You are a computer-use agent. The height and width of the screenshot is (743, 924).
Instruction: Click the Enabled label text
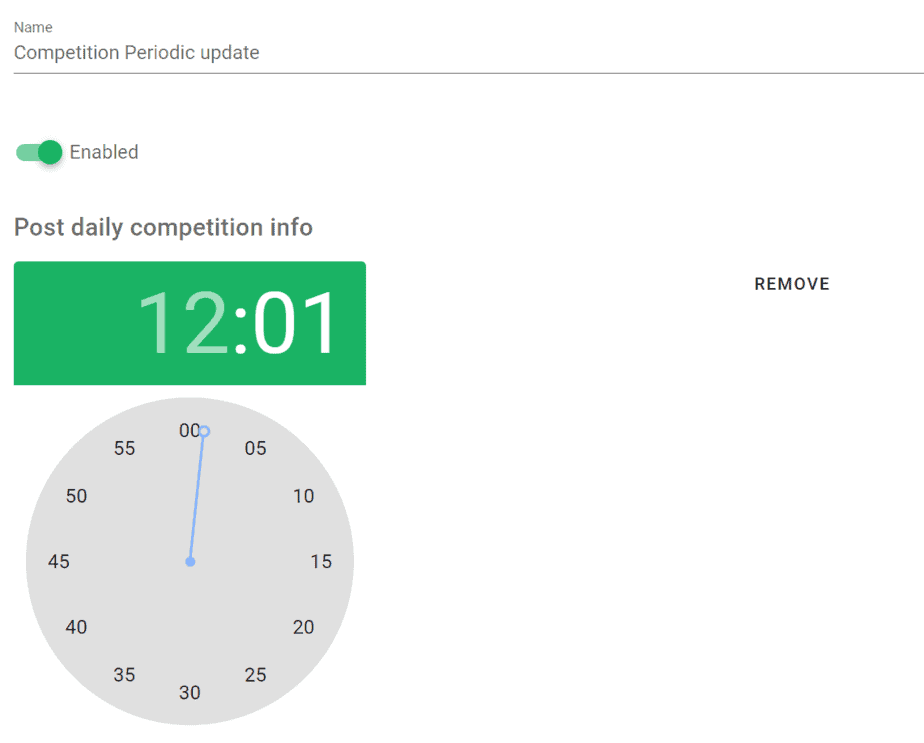click(104, 152)
